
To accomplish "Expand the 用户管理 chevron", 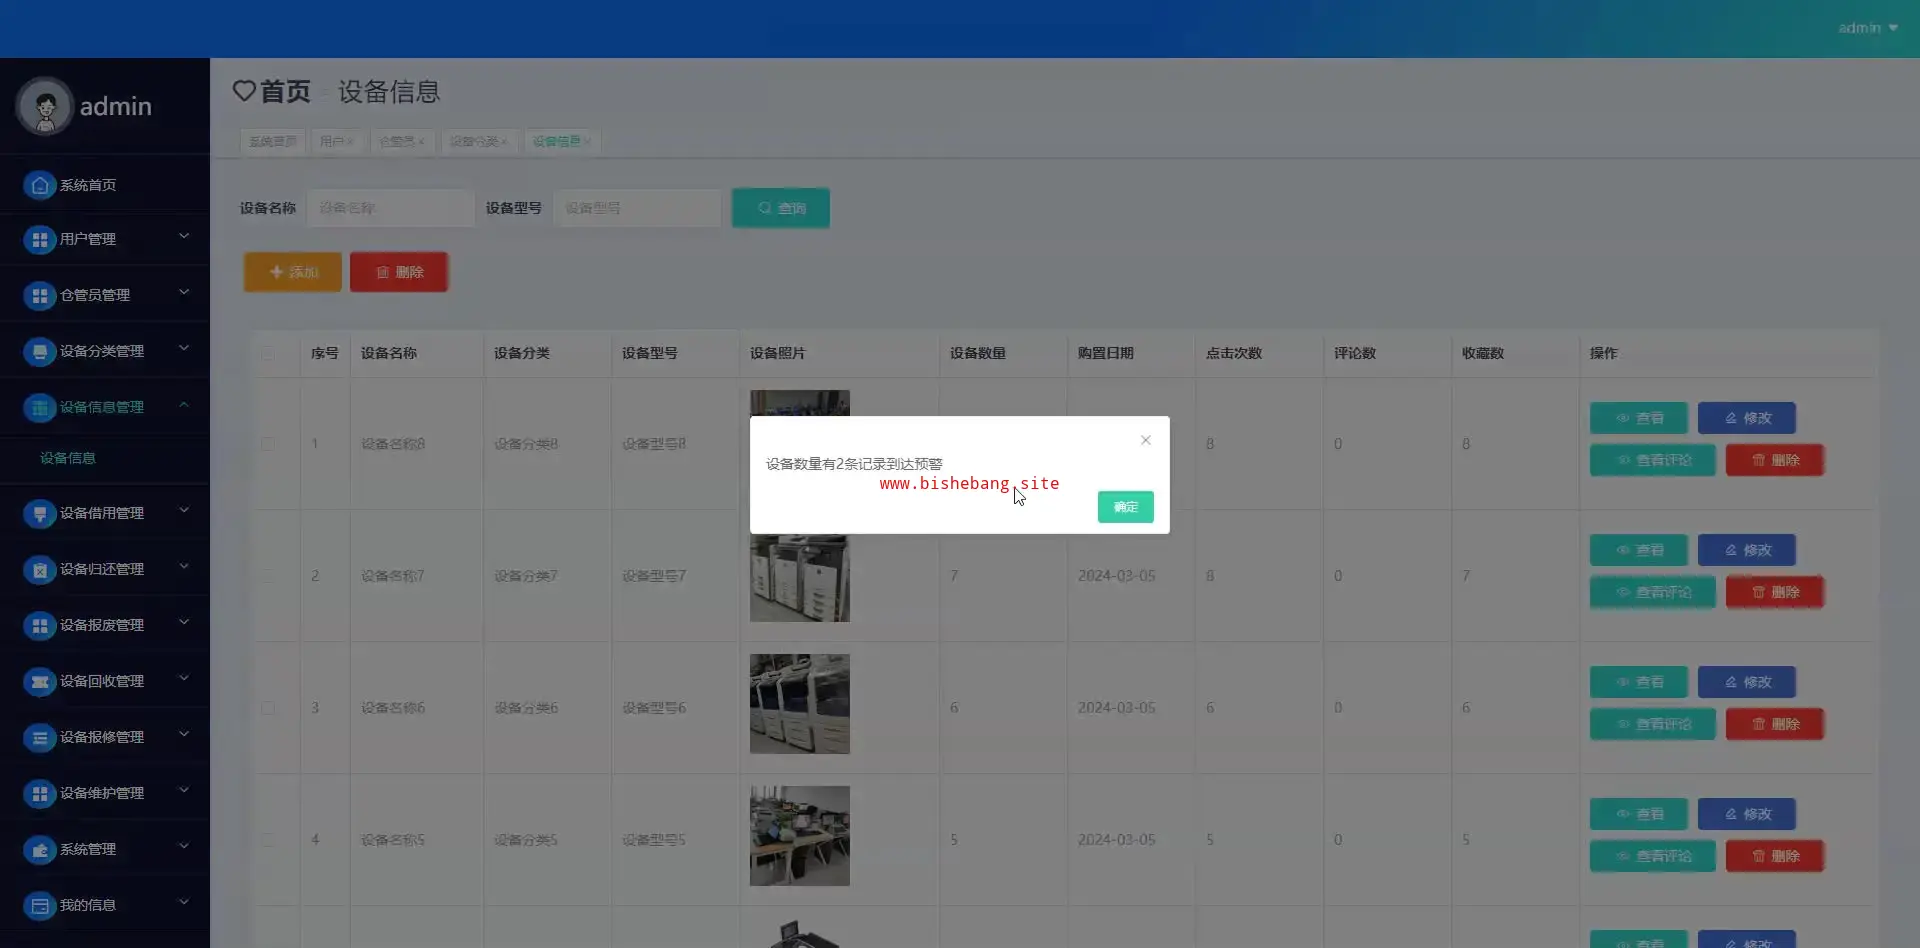I will click(x=184, y=237).
